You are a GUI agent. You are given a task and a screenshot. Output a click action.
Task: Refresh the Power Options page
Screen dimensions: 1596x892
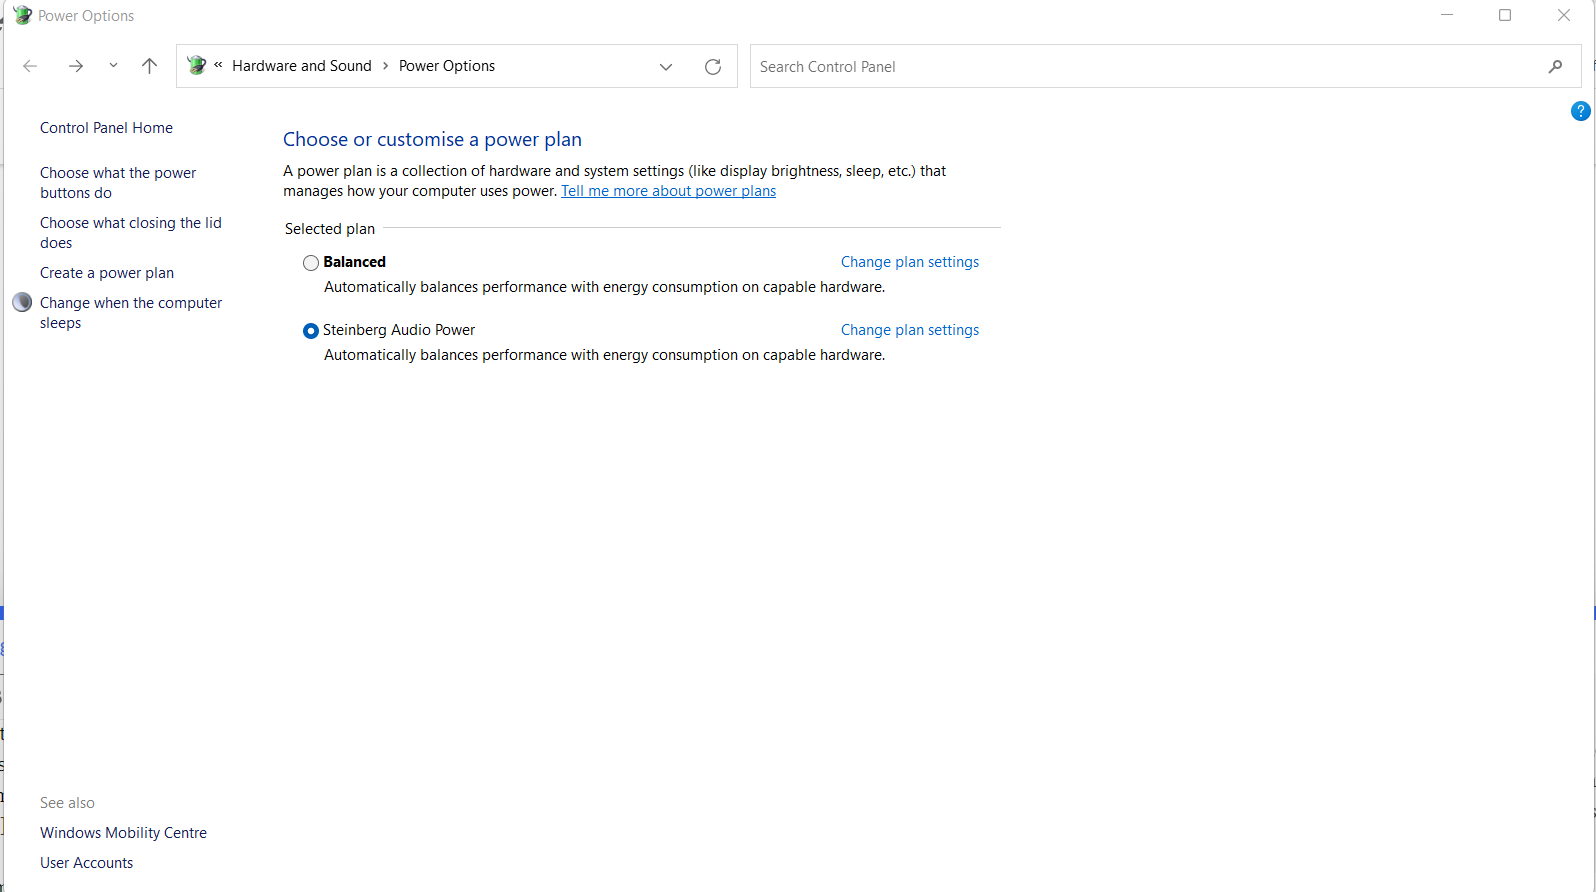point(713,67)
